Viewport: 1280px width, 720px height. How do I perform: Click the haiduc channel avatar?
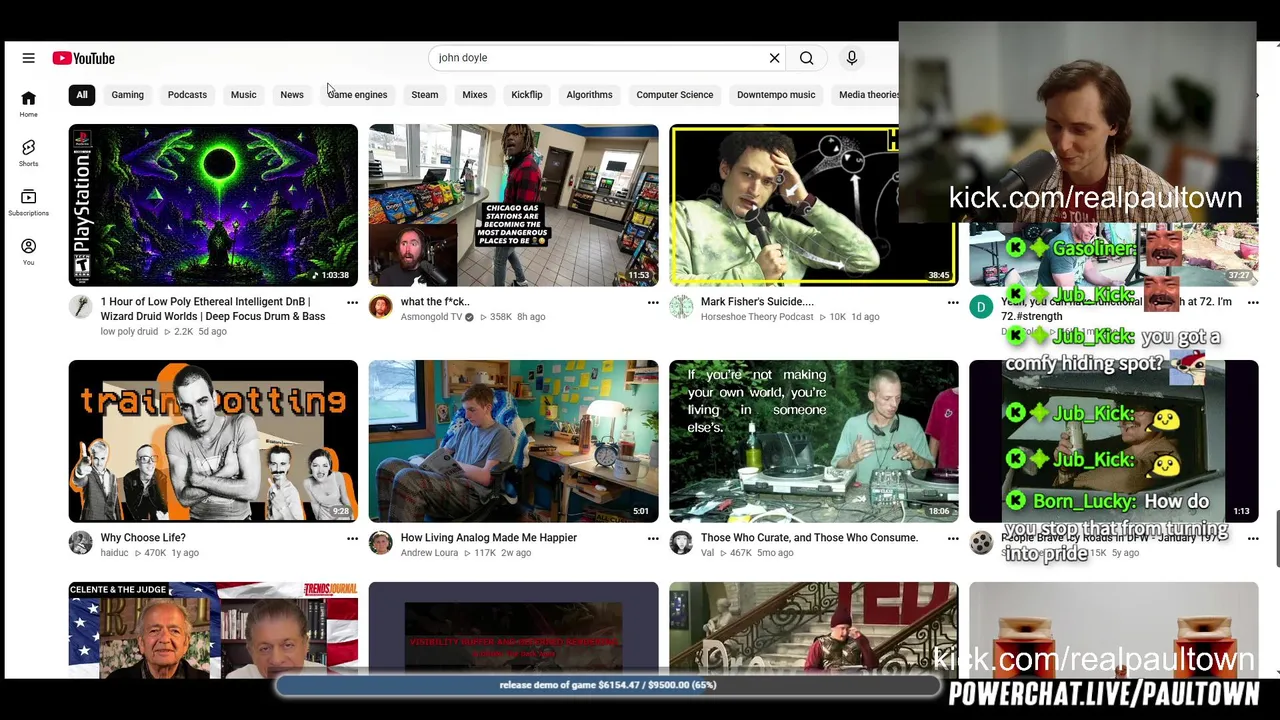coord(80,543)
